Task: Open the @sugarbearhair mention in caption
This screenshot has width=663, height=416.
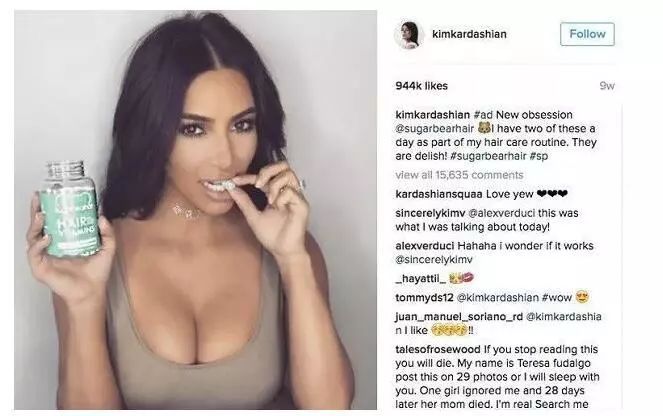Action: coord(435,129)
